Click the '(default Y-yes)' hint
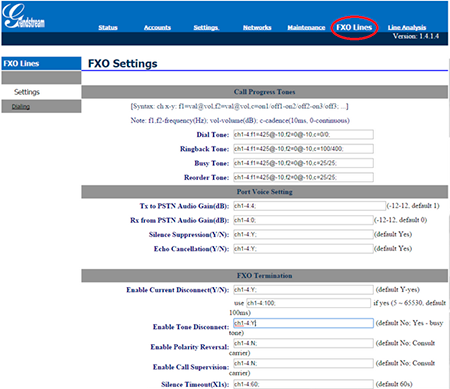 click(x=398, y=289)
